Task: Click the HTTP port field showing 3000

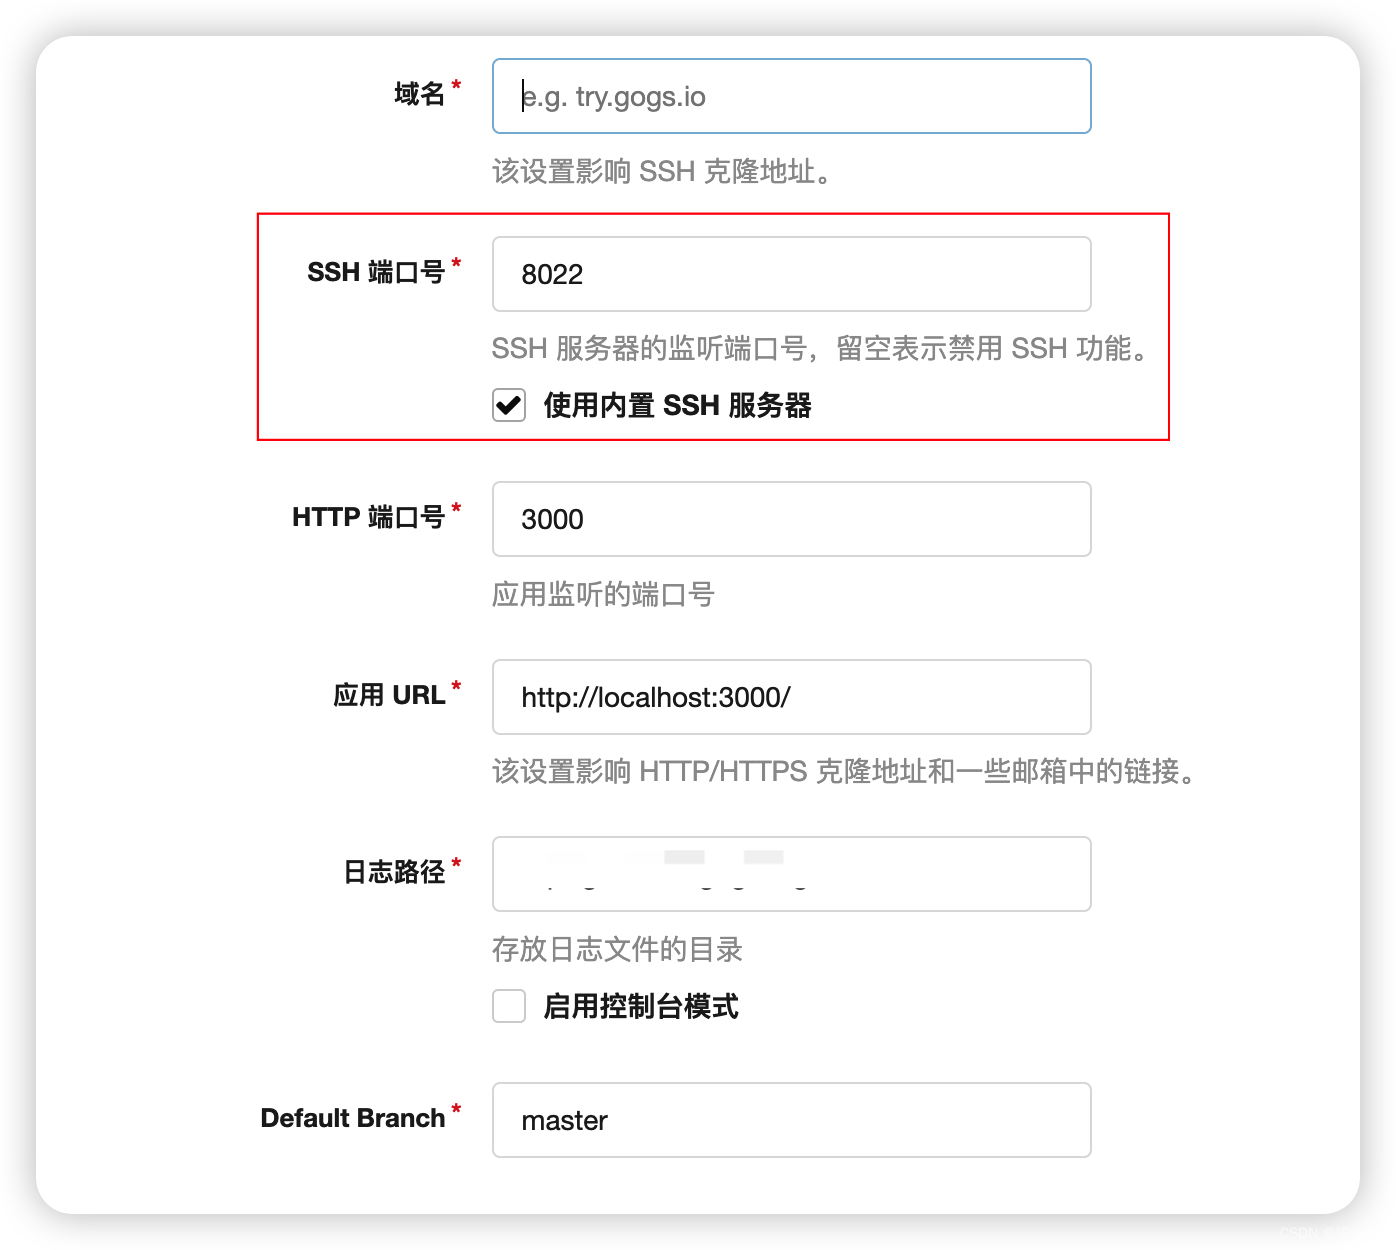Action: (x=791, y=519)
